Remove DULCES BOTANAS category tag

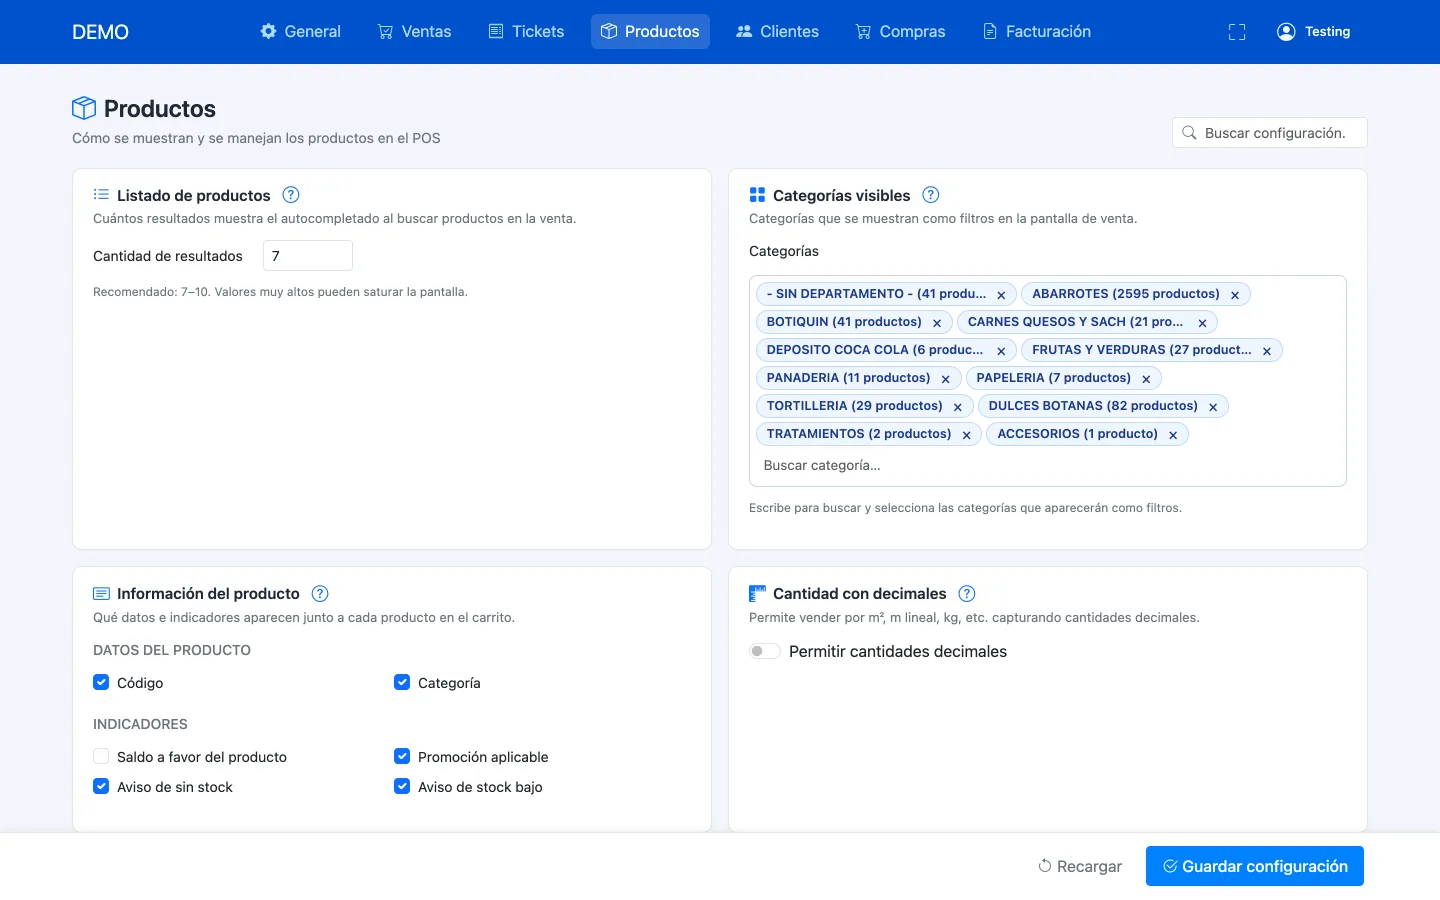click(1213, 407)
